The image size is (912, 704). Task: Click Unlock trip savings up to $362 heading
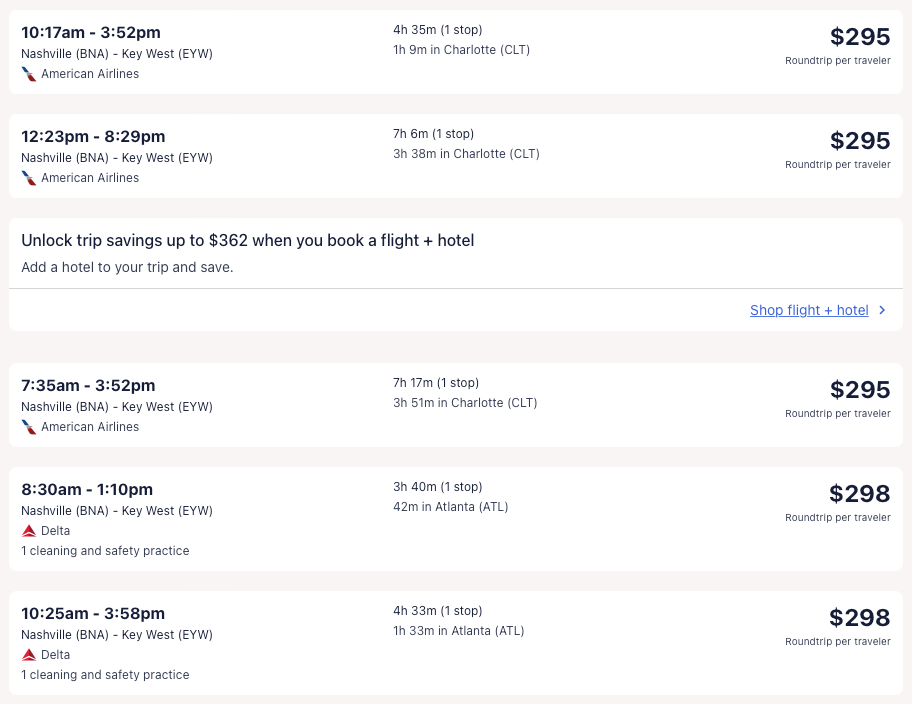pyautogui.click(x=247, y=241)
